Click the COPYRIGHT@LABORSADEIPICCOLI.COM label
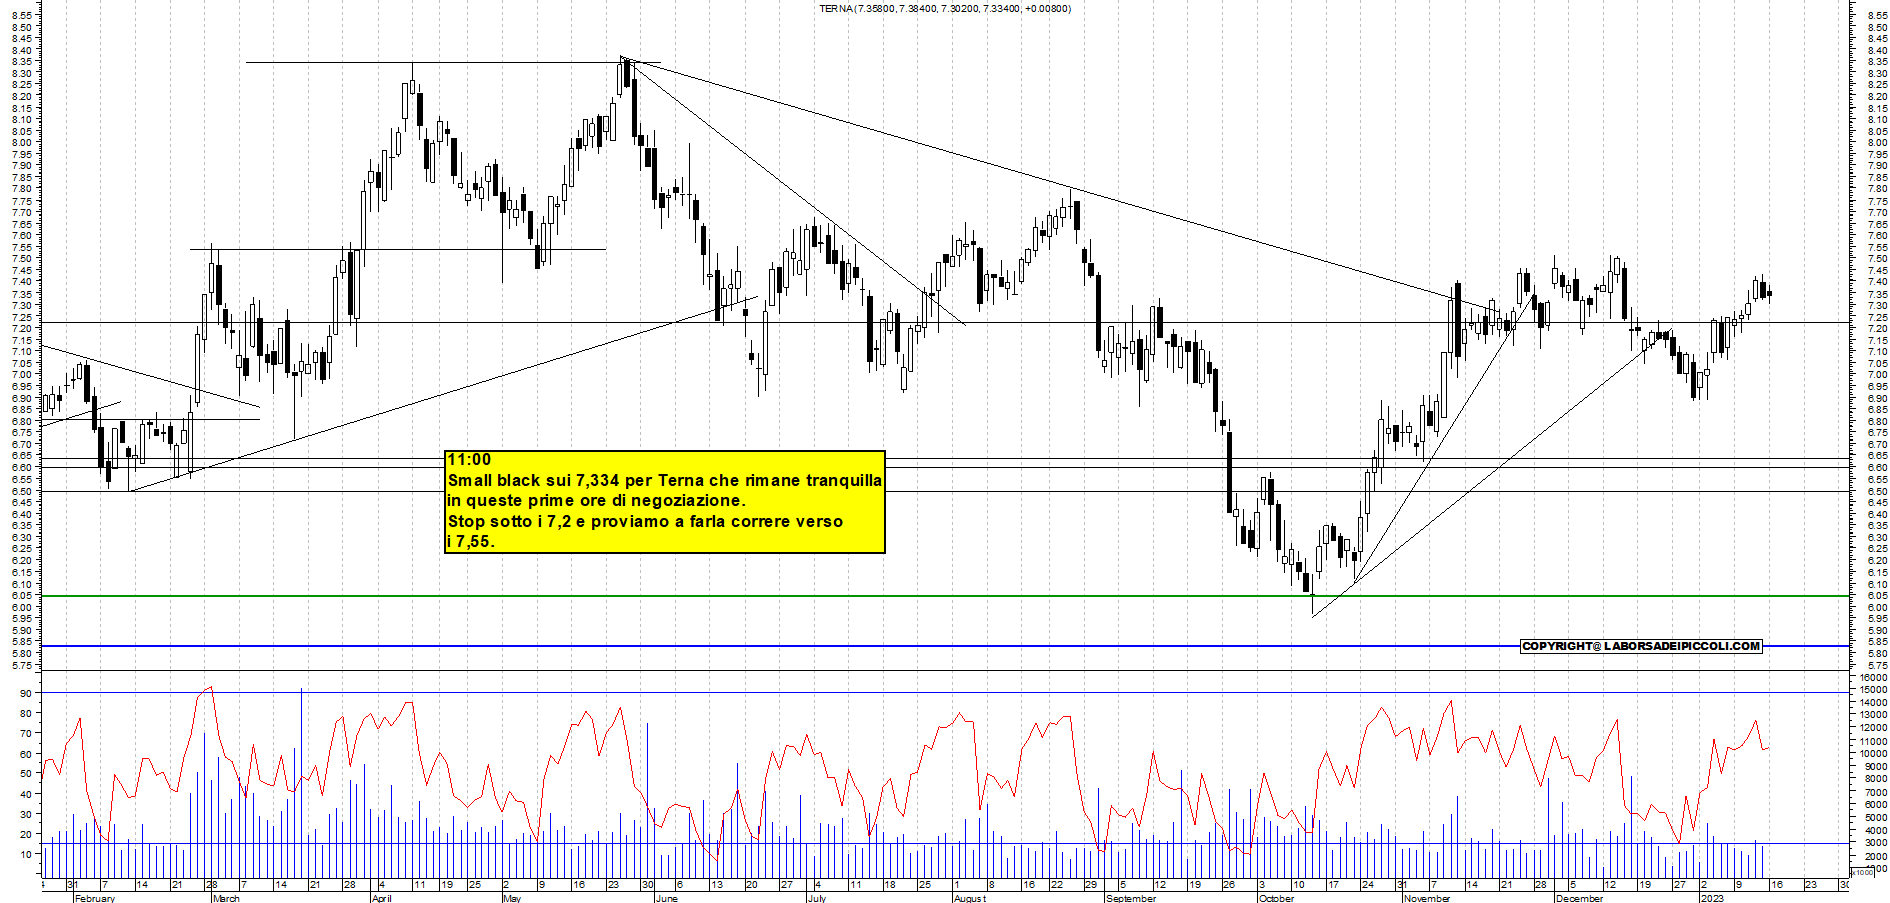 pyautogui.click(x=1641, y=646)
